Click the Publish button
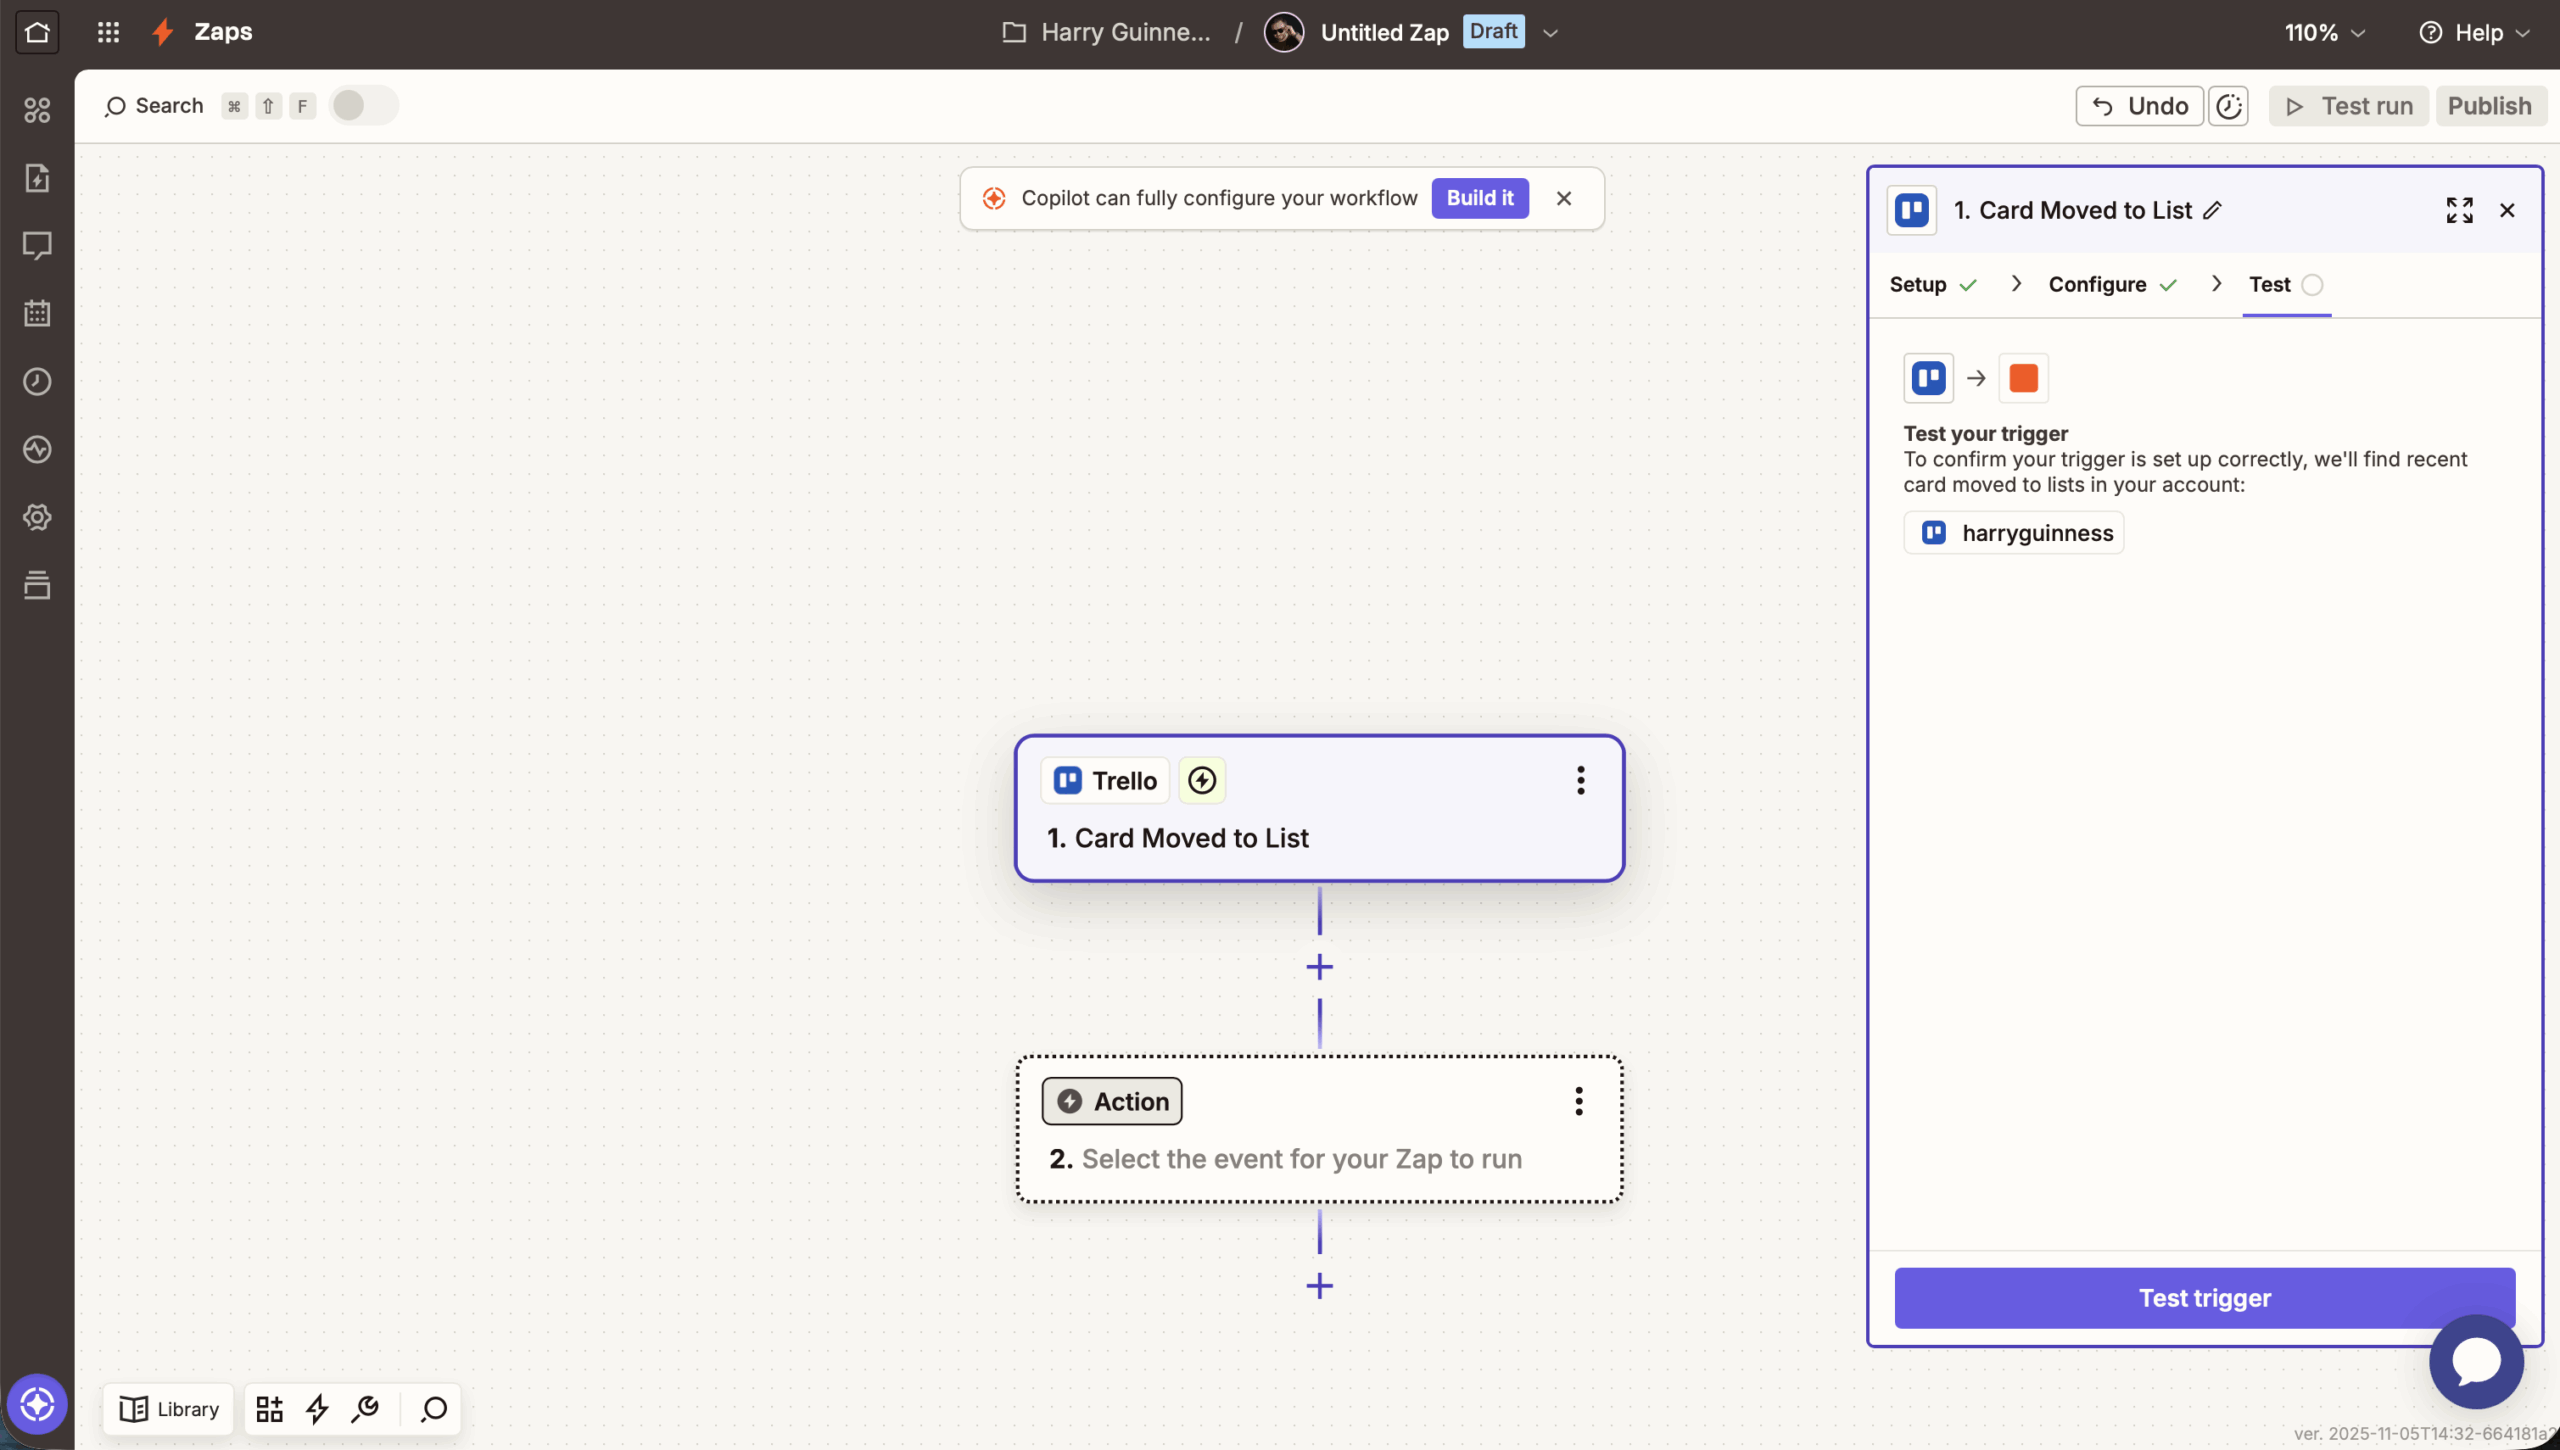Image resolution: width=2560 pixels, height=1450 pixels. coord(2489,106)
